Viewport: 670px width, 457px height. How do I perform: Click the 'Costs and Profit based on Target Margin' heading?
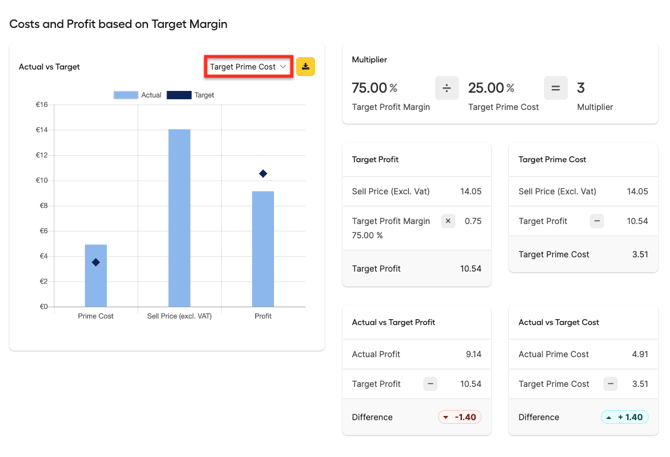click(118, 24)
